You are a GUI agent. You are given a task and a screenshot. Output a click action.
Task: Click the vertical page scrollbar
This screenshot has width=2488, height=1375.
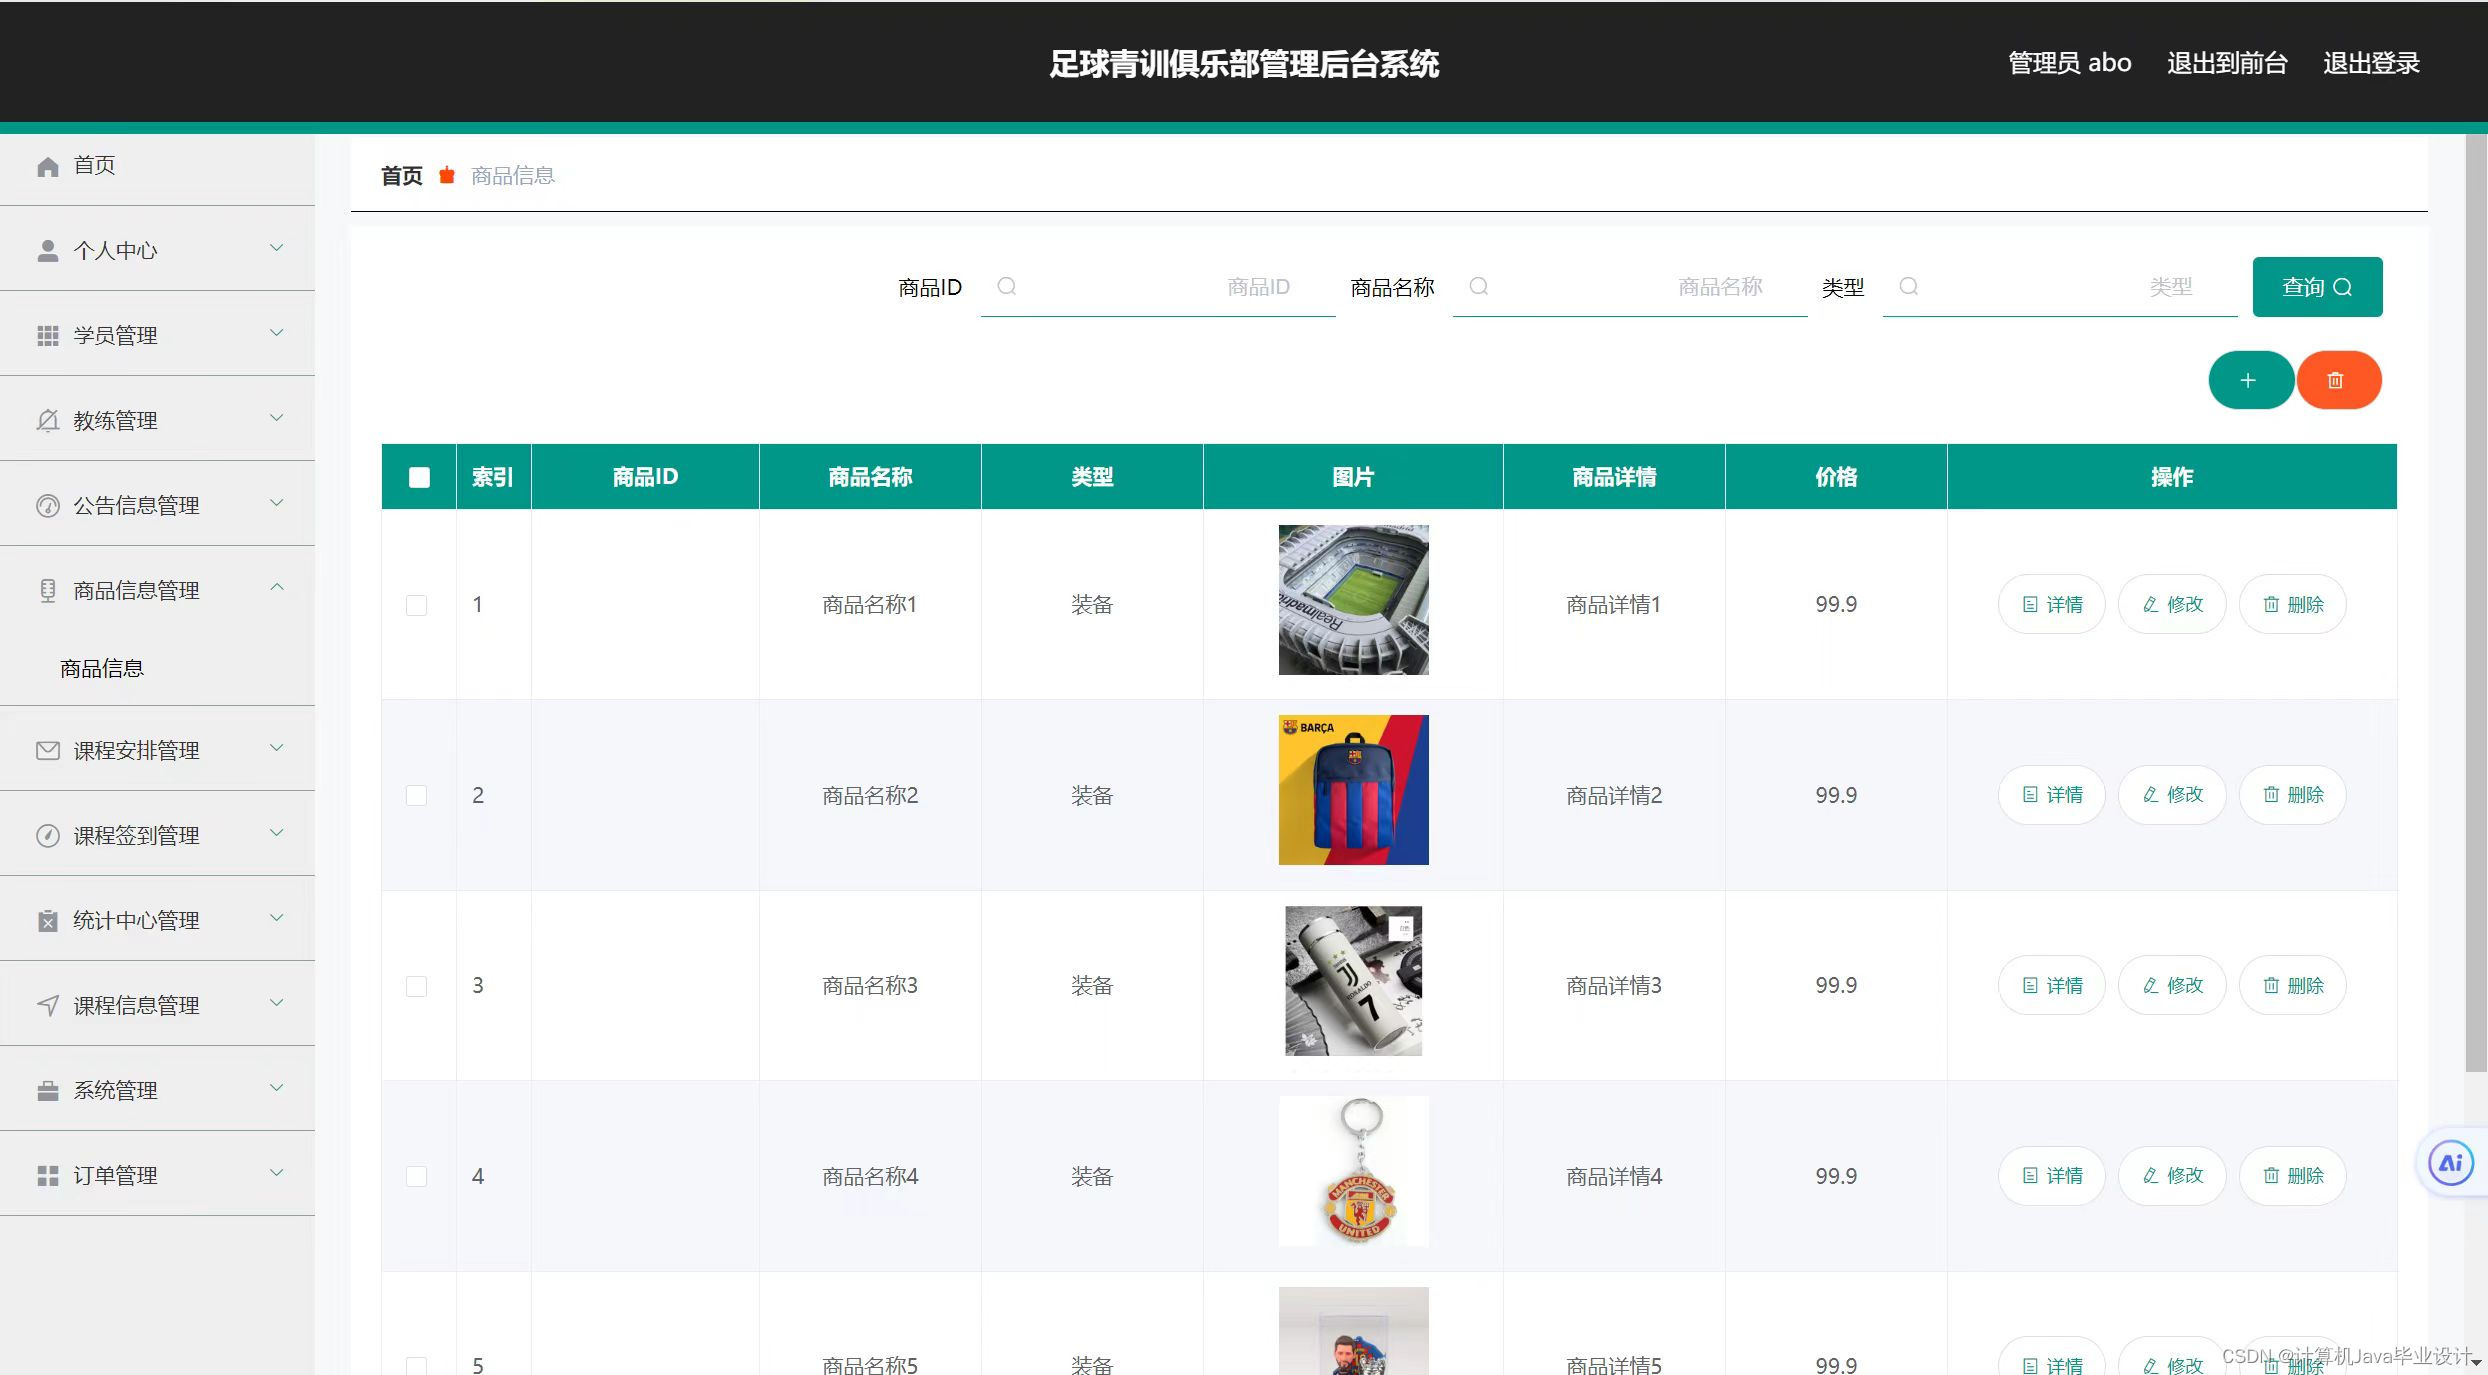click(x=2475, y=600)
